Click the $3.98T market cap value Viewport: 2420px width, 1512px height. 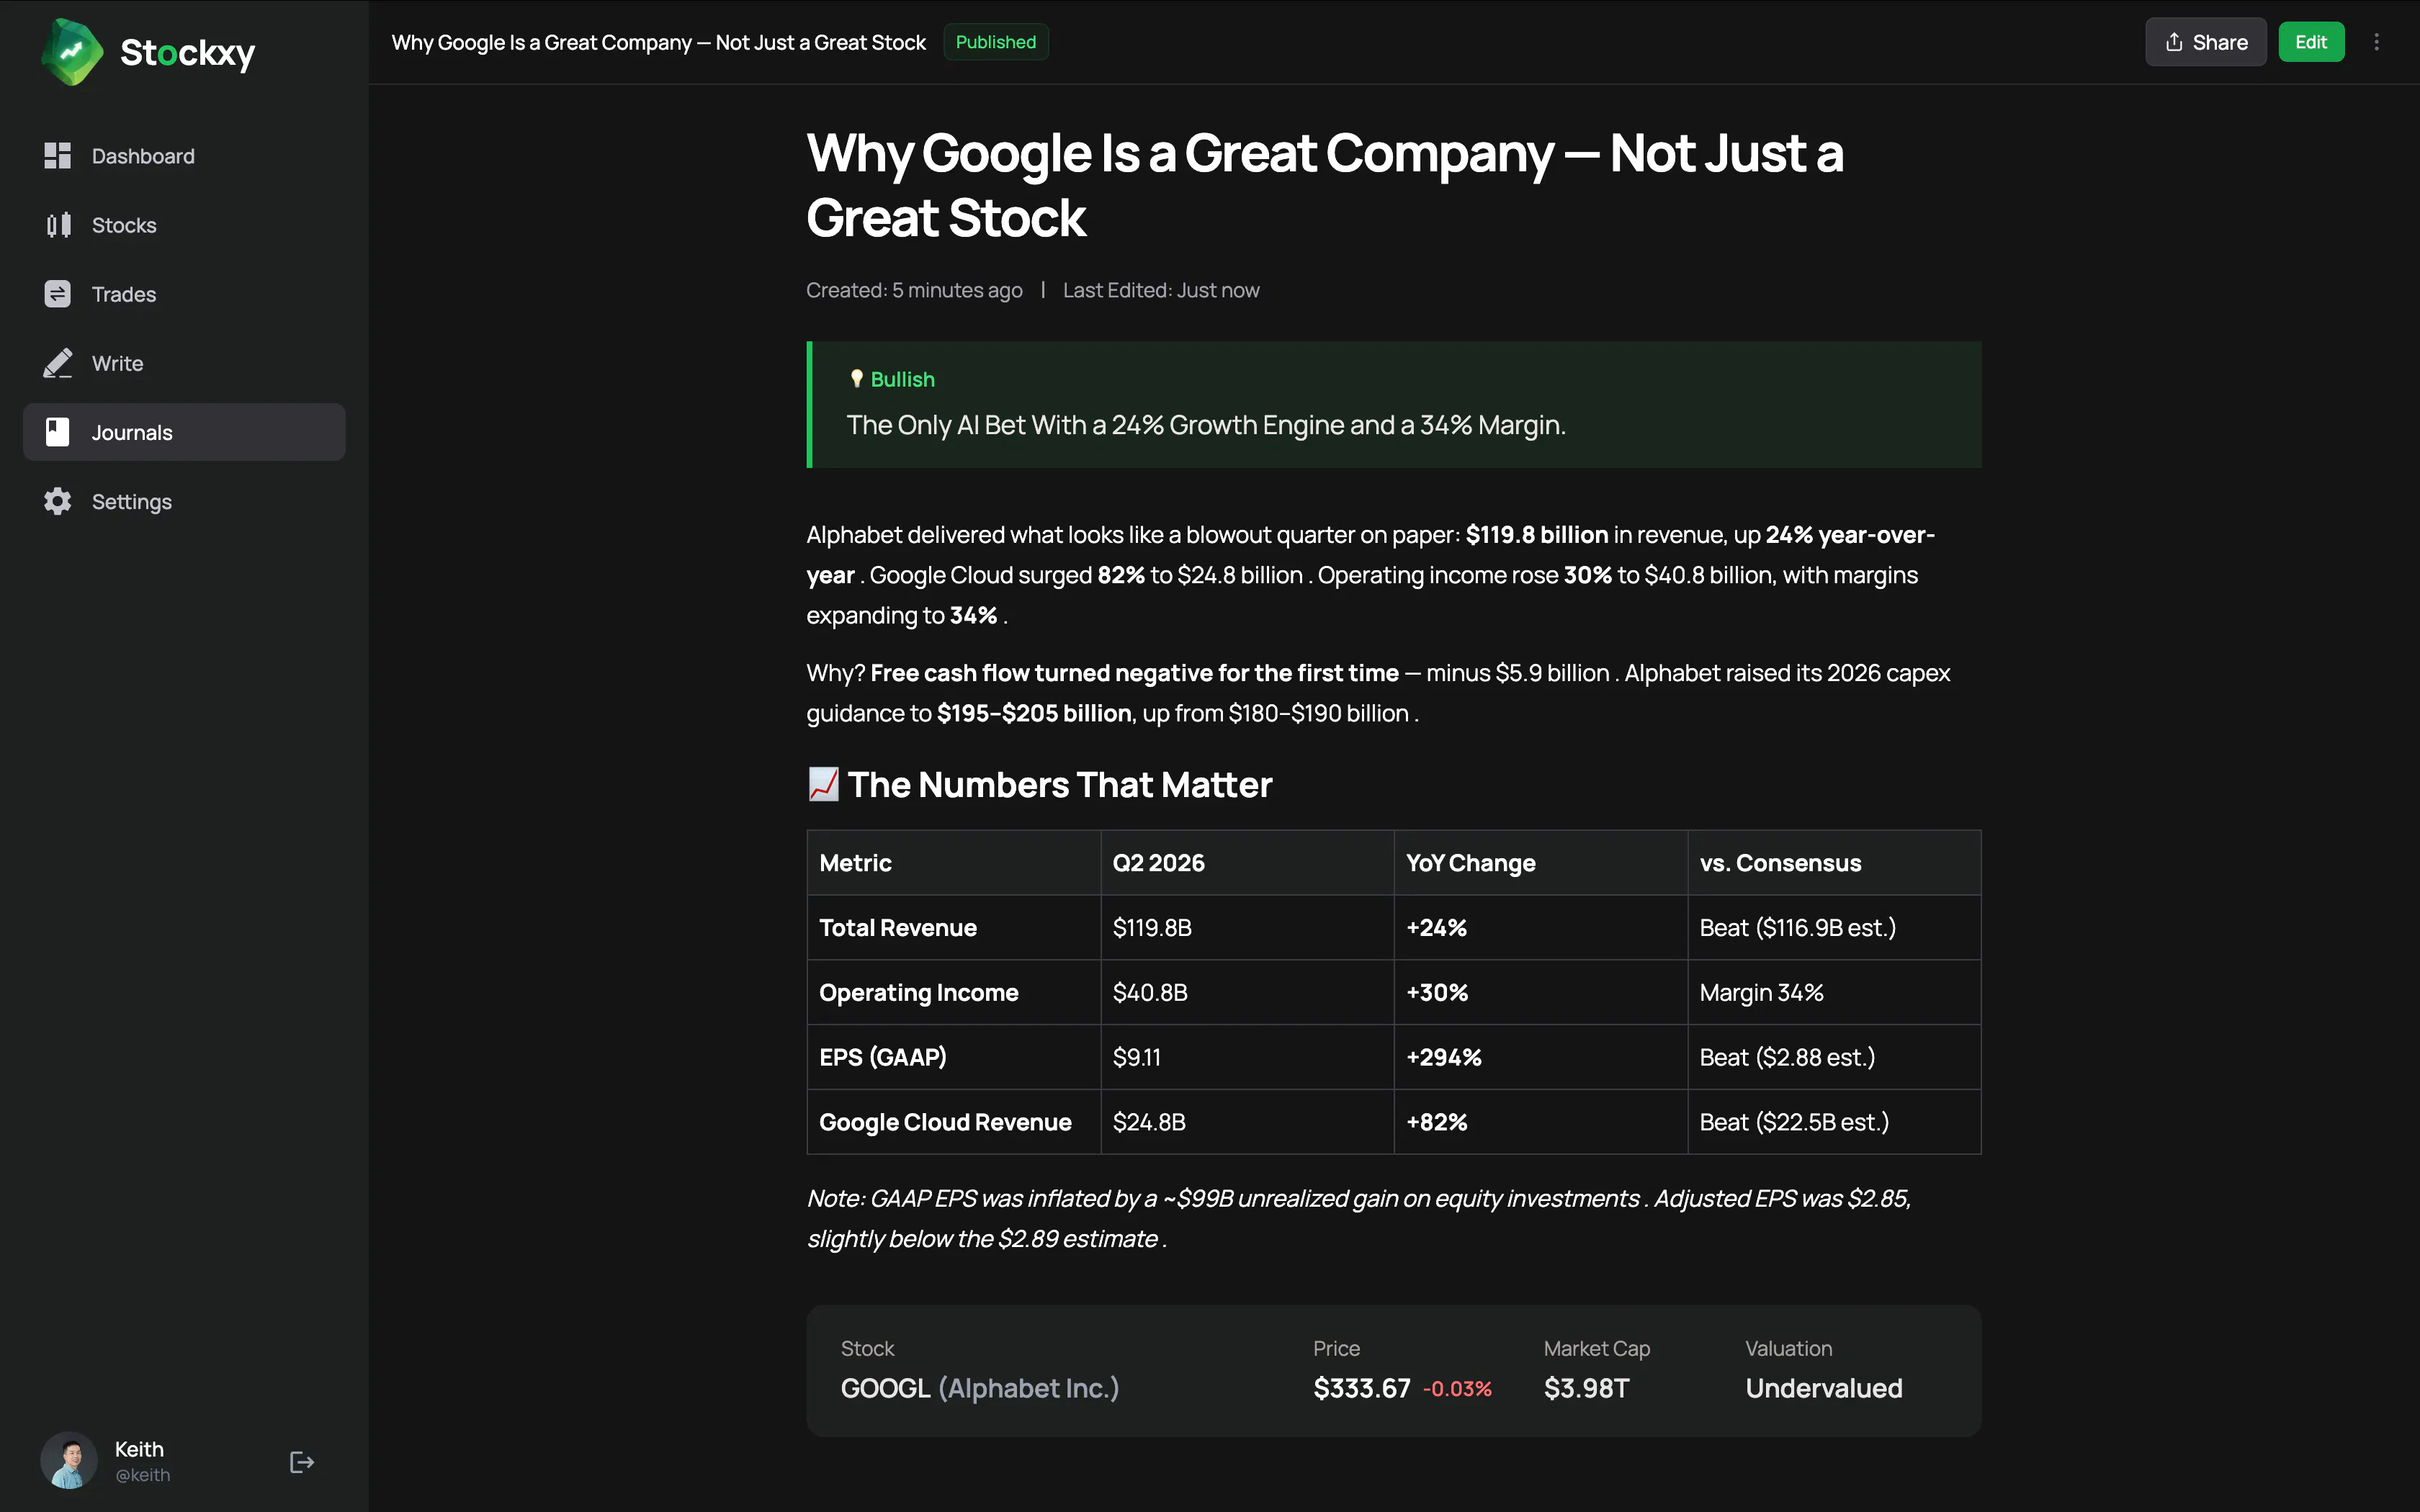click(1586, 1388)
